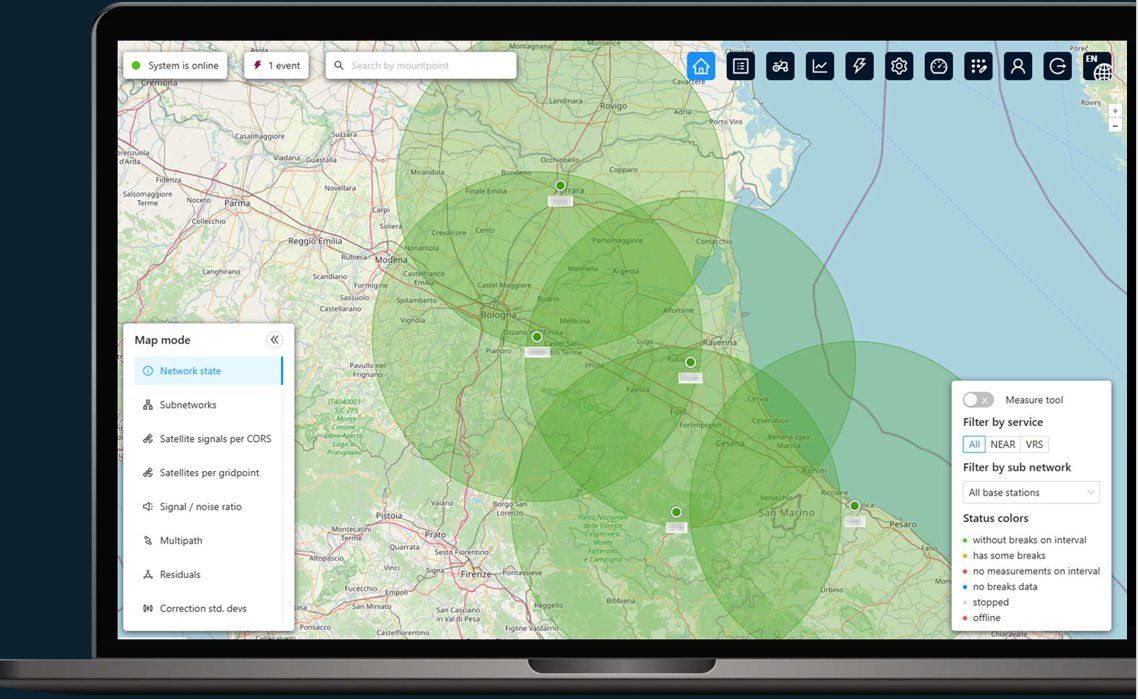This screenshot has height=699, width=1138.
Task: Select Satellites per gridpoint mode
Action: tap(208, 473)
